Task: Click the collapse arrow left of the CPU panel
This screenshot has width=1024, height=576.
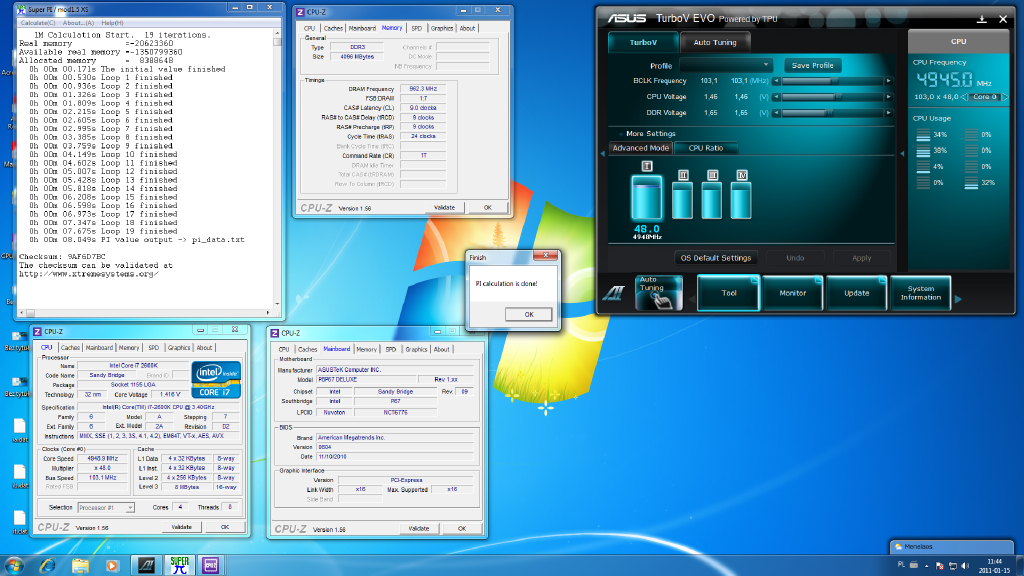Action: click(x=902, y=154)
